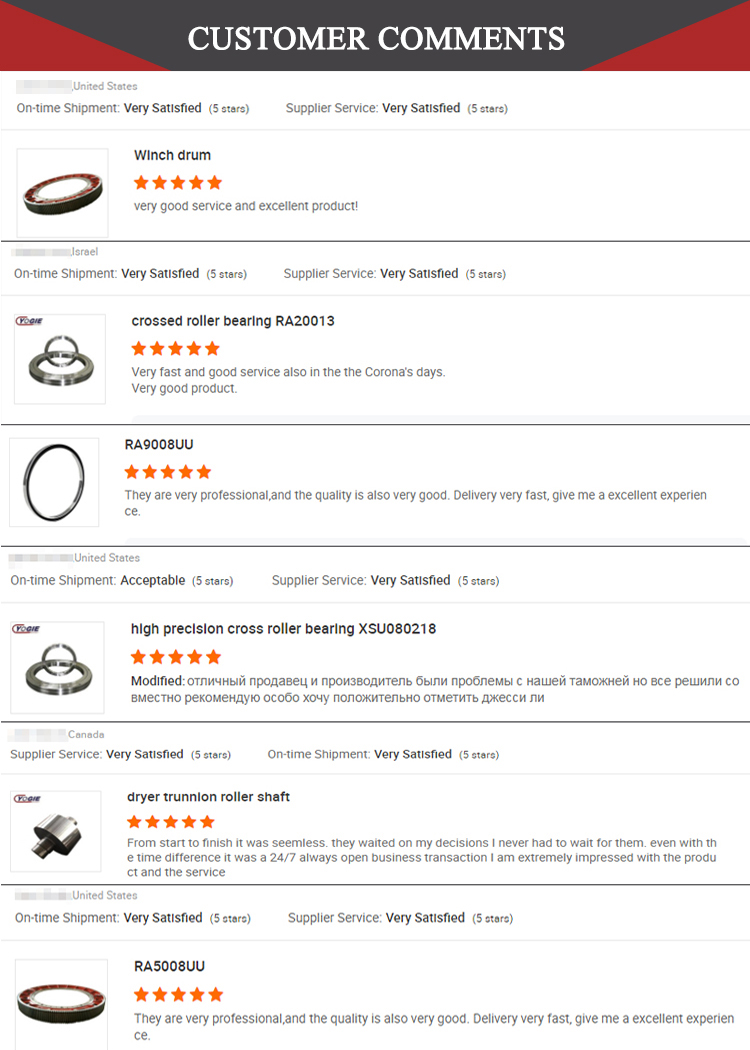750x1050 pixels.
Task: Click the stars below crossed roller bearing RA20013
Action: 175,349
